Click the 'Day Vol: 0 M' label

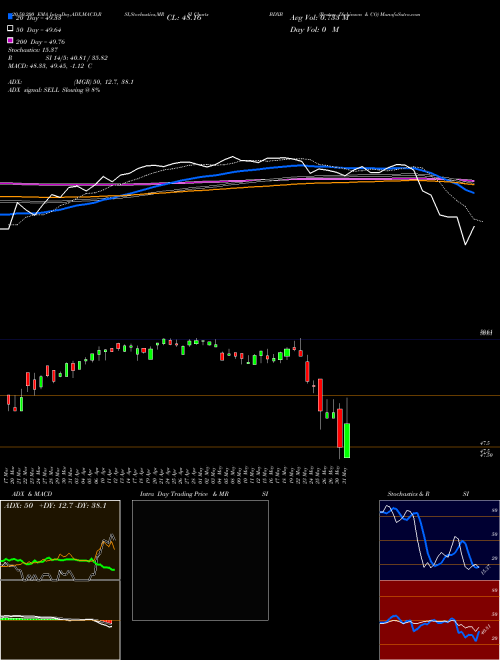tap(314, 30)
